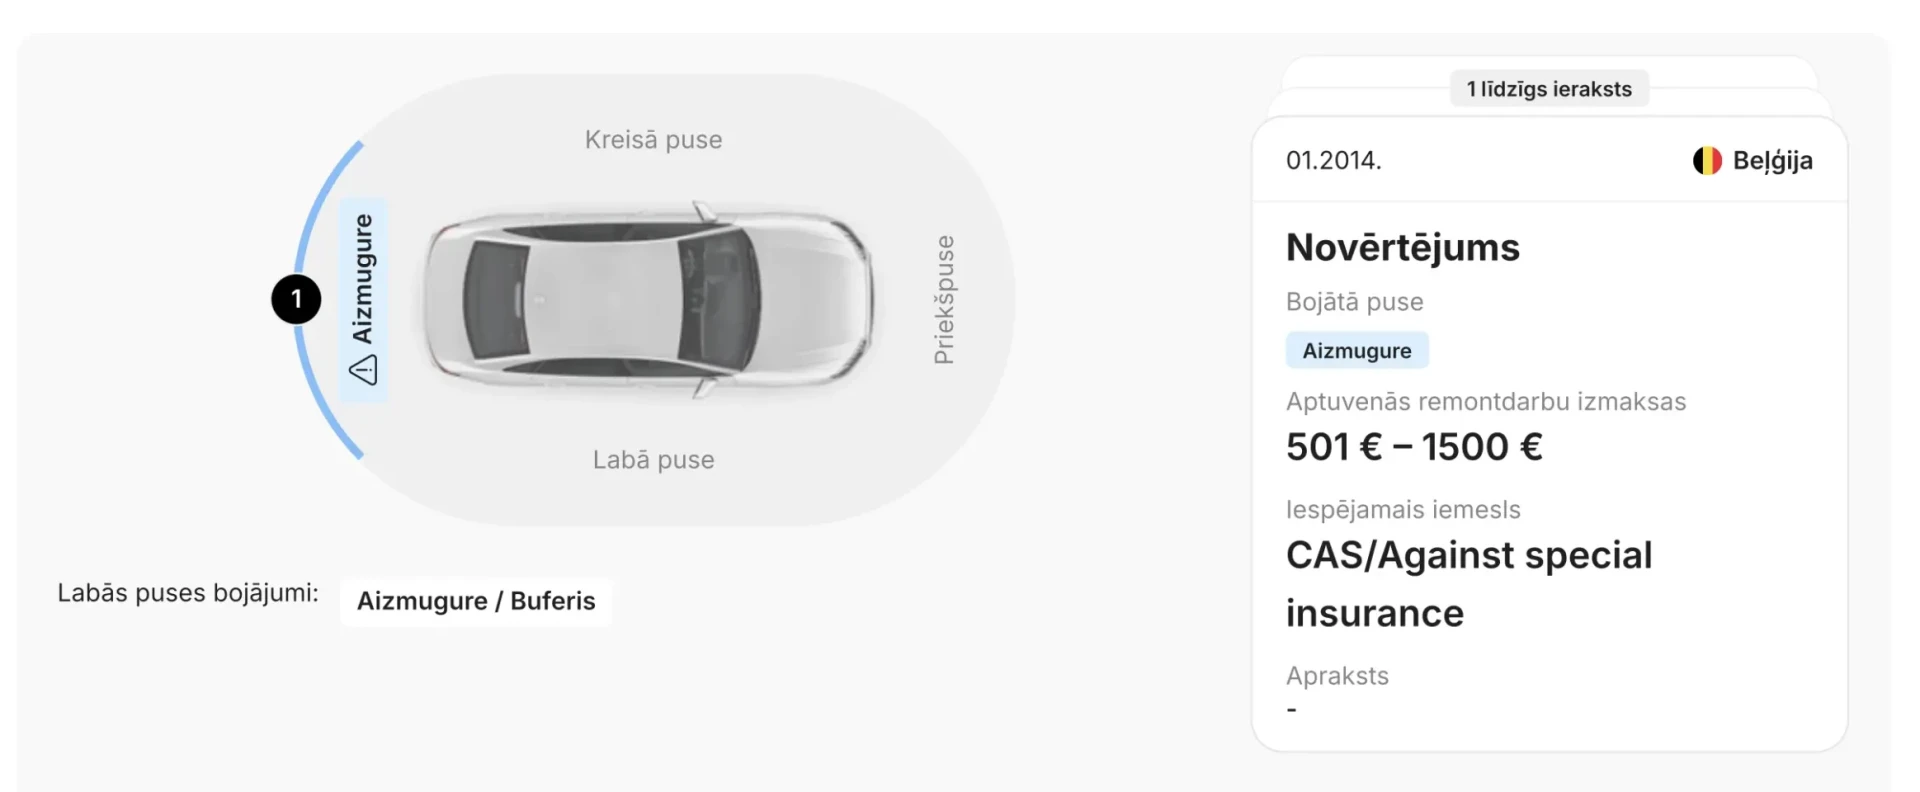The height and width of the screenshot is (792, 1920).
Task: Select the Kreisā puse side label
Action: click(653, 140)
